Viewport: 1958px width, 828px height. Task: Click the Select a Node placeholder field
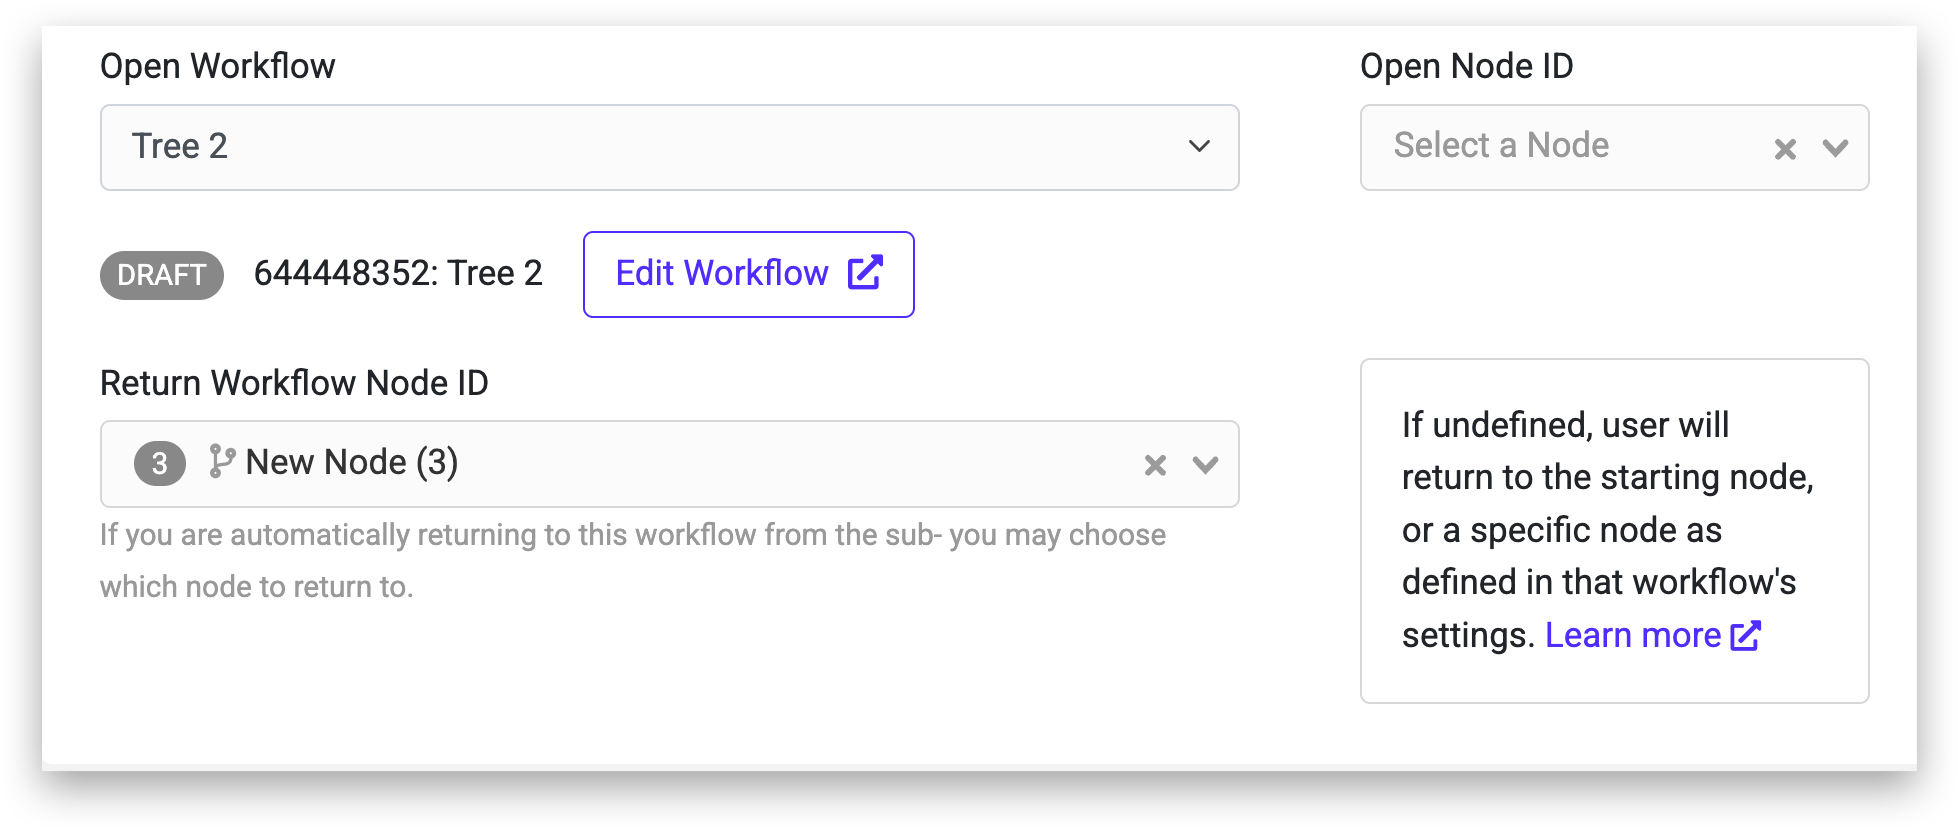(1501, 146)
